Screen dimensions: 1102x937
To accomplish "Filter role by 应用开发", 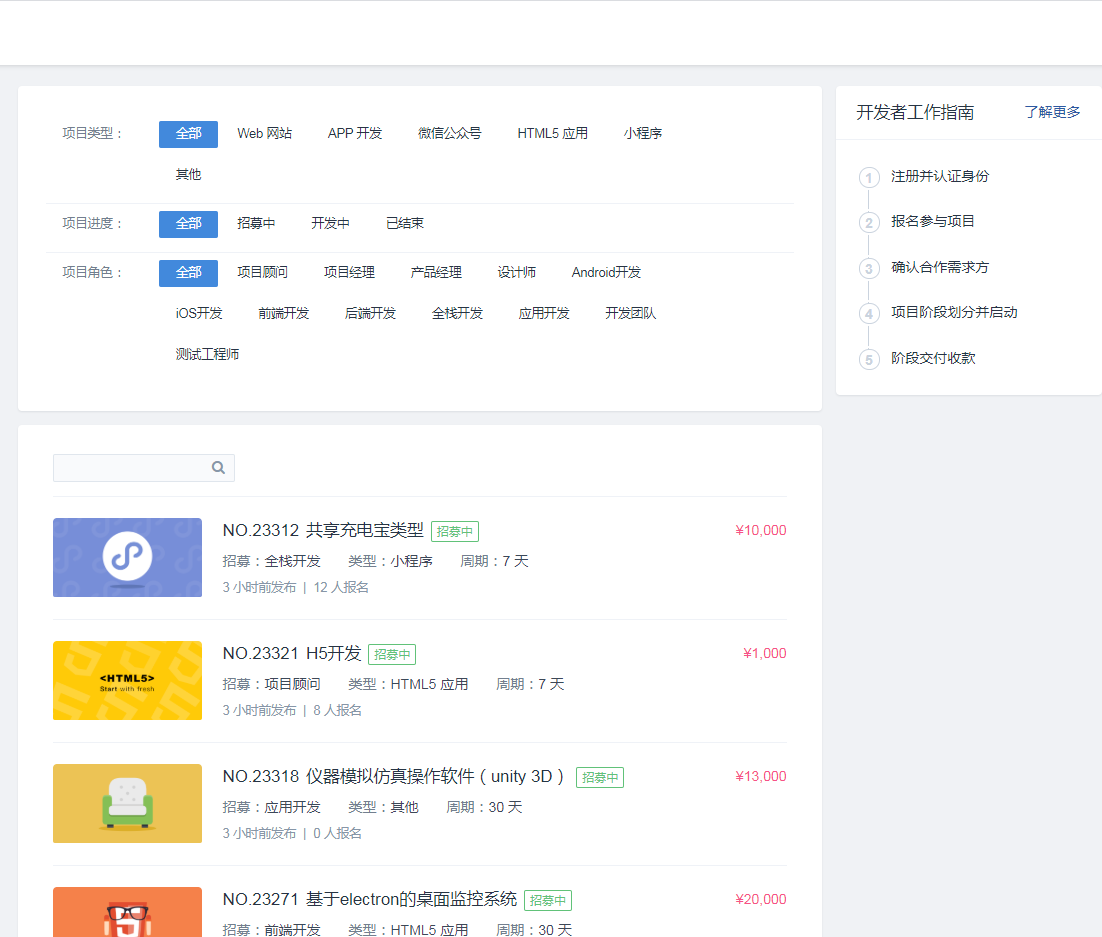I will click(x=544, y=314).
